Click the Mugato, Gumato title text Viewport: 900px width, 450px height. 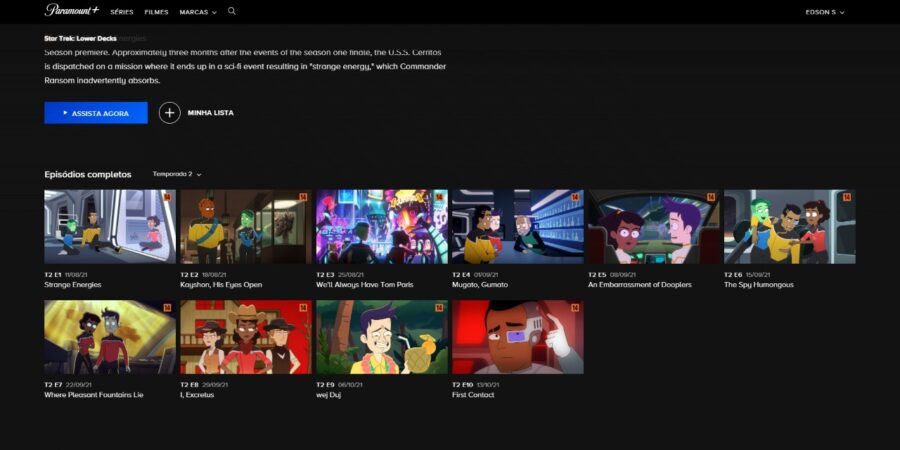(480, 285)
